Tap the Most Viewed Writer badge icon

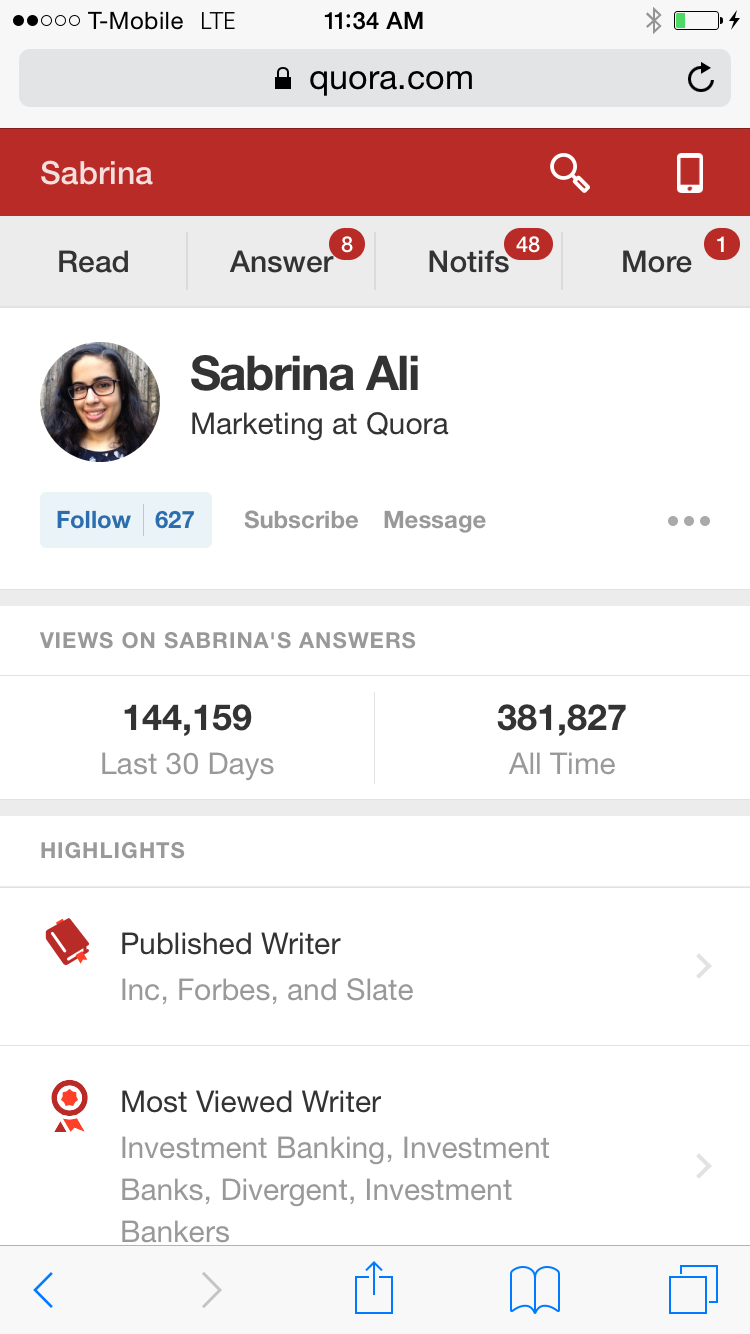69,1105
